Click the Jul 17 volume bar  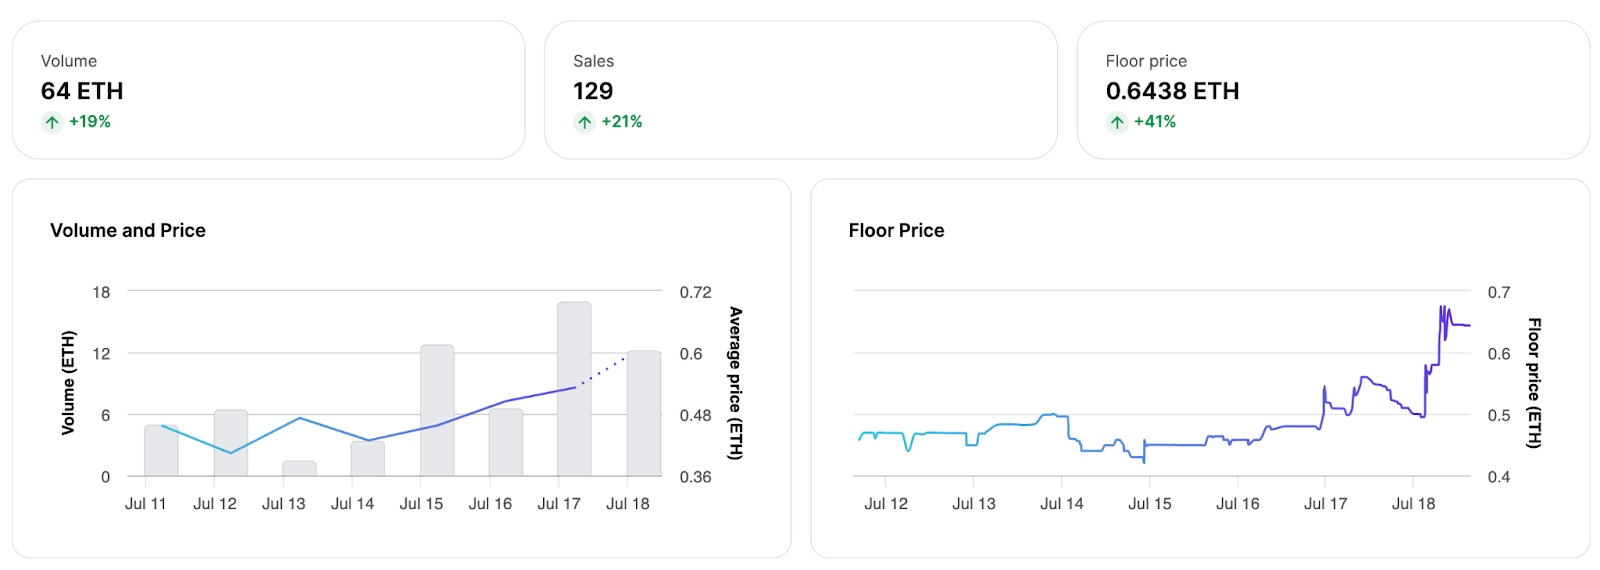[x=574, y=388]
